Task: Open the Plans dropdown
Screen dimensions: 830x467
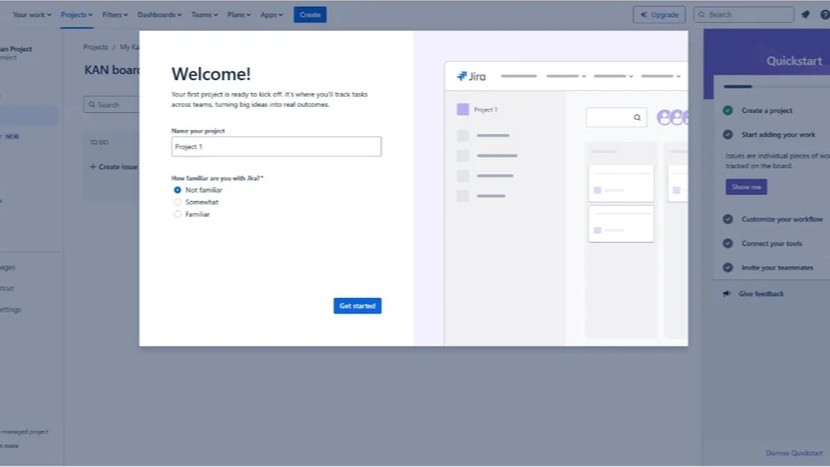Action: 239,15
